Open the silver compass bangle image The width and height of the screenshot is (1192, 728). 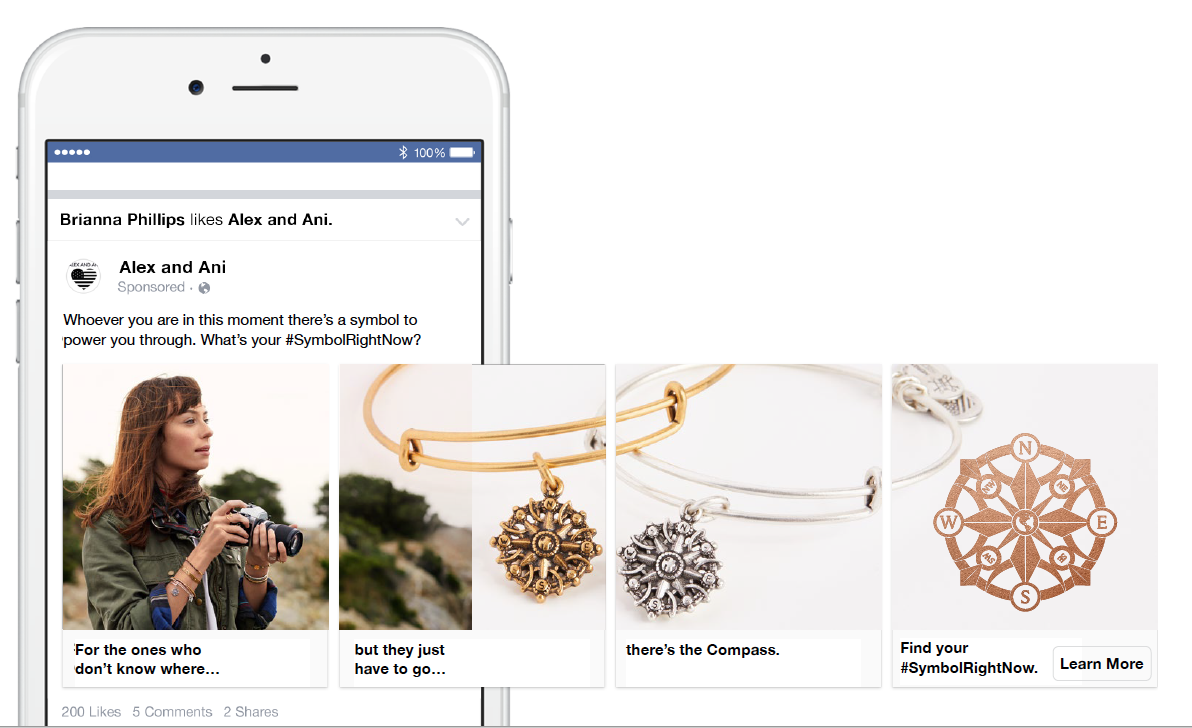(x=748, y=496)
